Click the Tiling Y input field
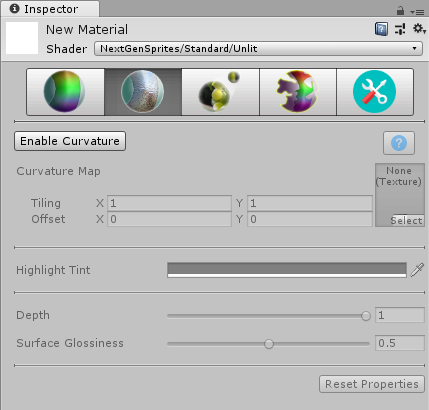This screenshot has height=410, width=429. [x=310, y=203]
